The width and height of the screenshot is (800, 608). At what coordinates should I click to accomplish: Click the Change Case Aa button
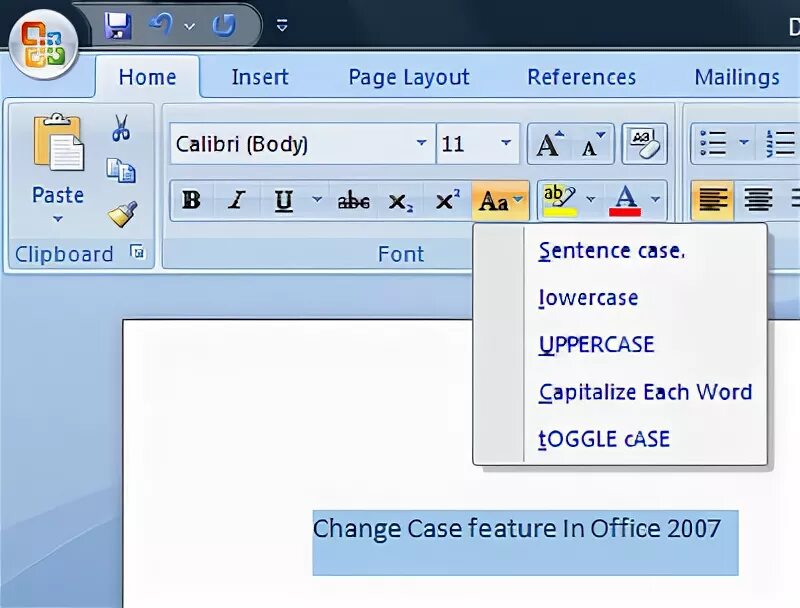(x=500, y=200)
